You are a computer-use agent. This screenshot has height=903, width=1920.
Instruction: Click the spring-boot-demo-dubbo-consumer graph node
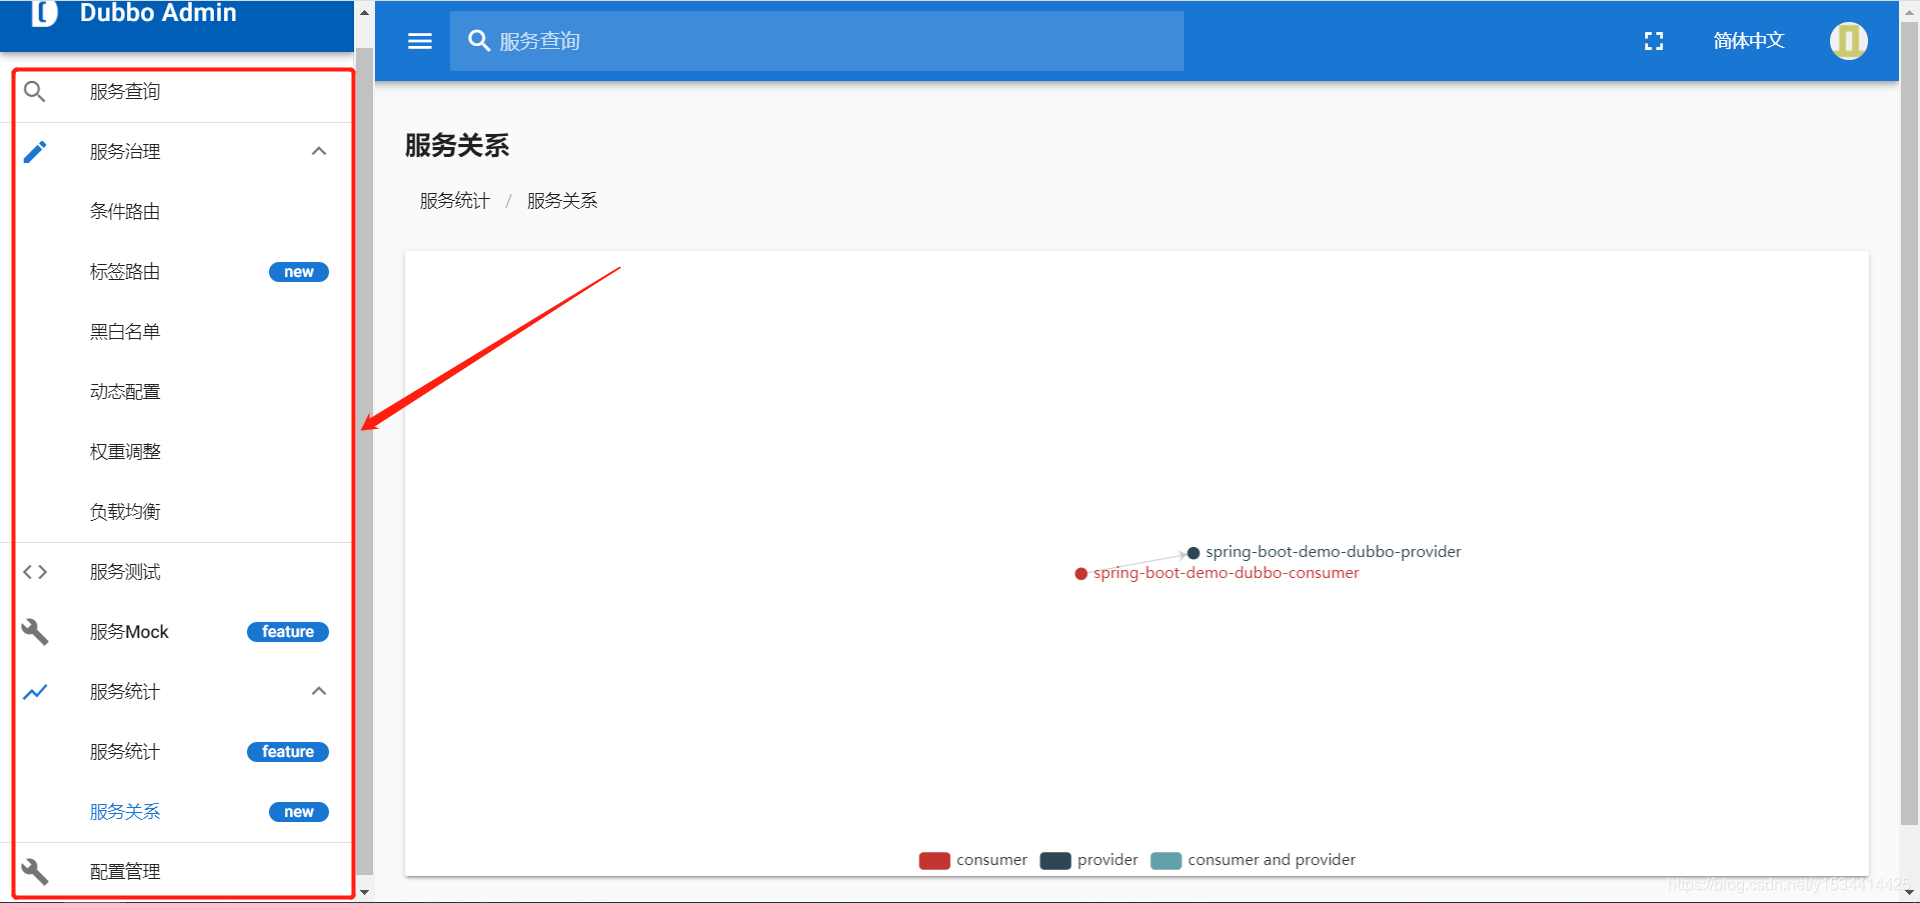point(1081,574)
